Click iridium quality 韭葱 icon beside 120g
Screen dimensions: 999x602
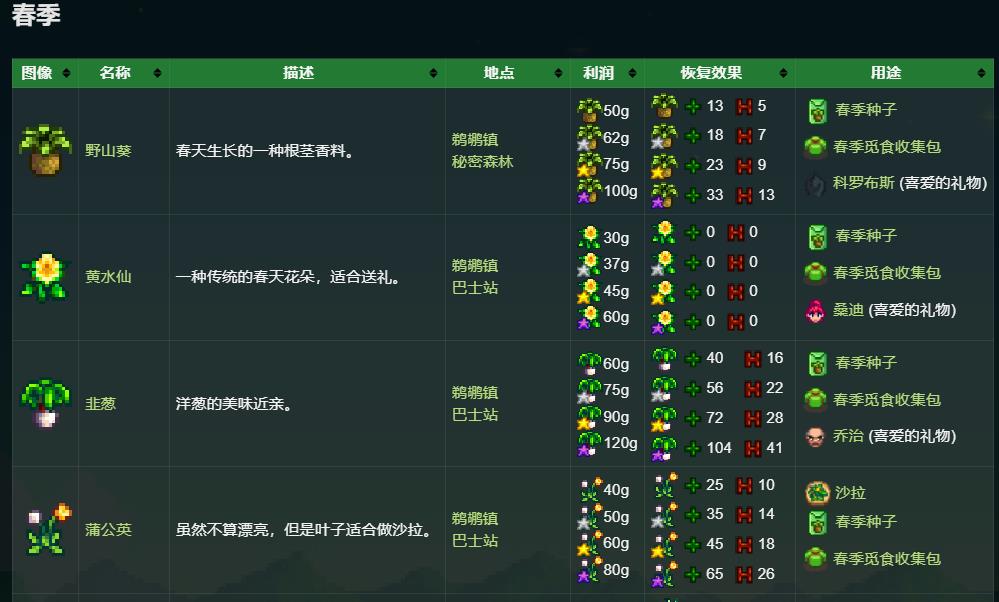(x=589, y=443)
